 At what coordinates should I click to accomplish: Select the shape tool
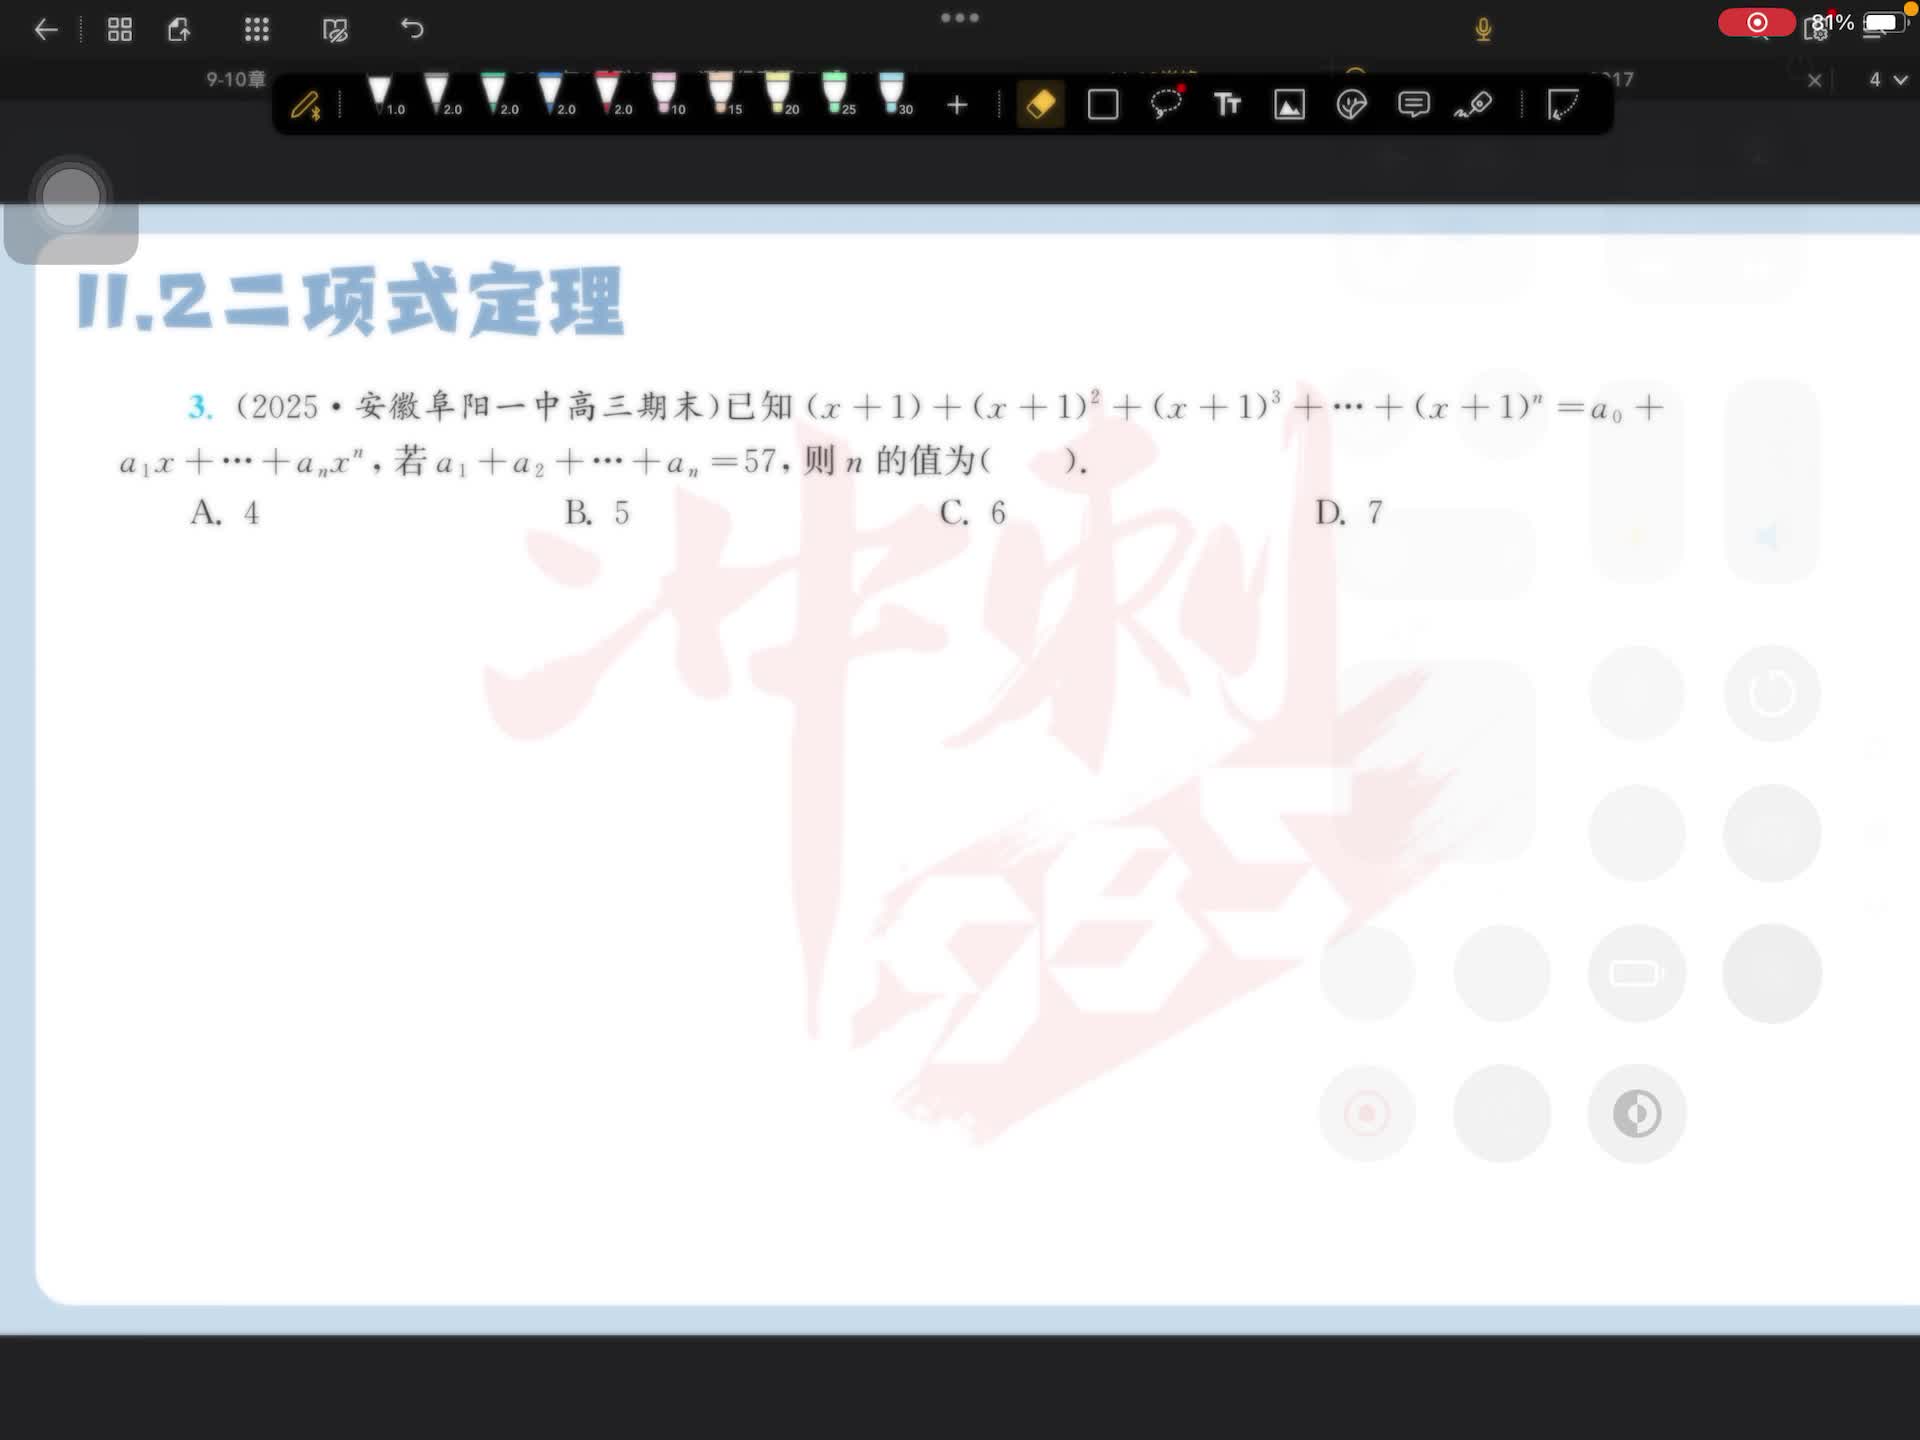point(1103,104)
